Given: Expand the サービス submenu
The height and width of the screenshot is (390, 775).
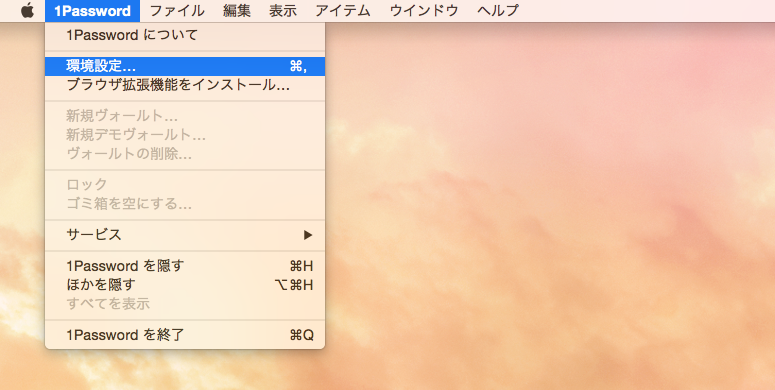Looking at the screenshot, I should click(x=185, y=235).
